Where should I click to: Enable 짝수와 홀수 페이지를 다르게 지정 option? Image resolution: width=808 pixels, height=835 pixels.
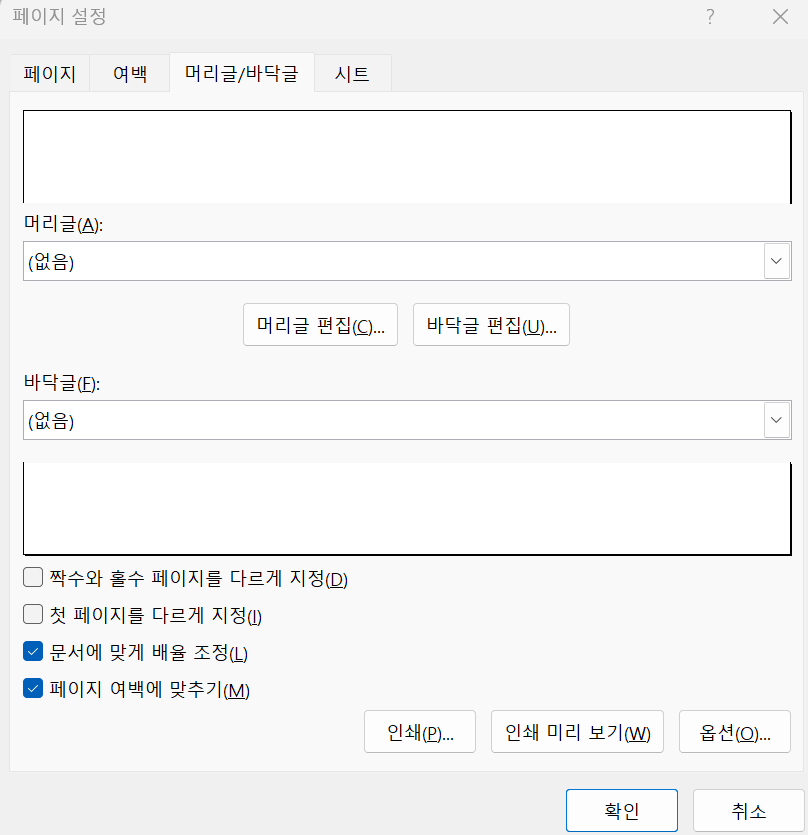[31, 576]
